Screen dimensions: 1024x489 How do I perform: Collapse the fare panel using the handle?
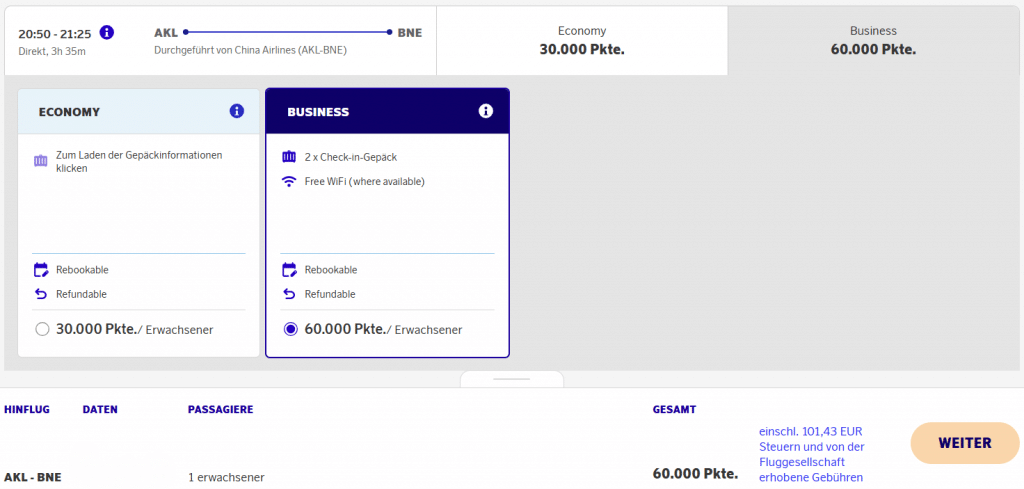[512, 380]
